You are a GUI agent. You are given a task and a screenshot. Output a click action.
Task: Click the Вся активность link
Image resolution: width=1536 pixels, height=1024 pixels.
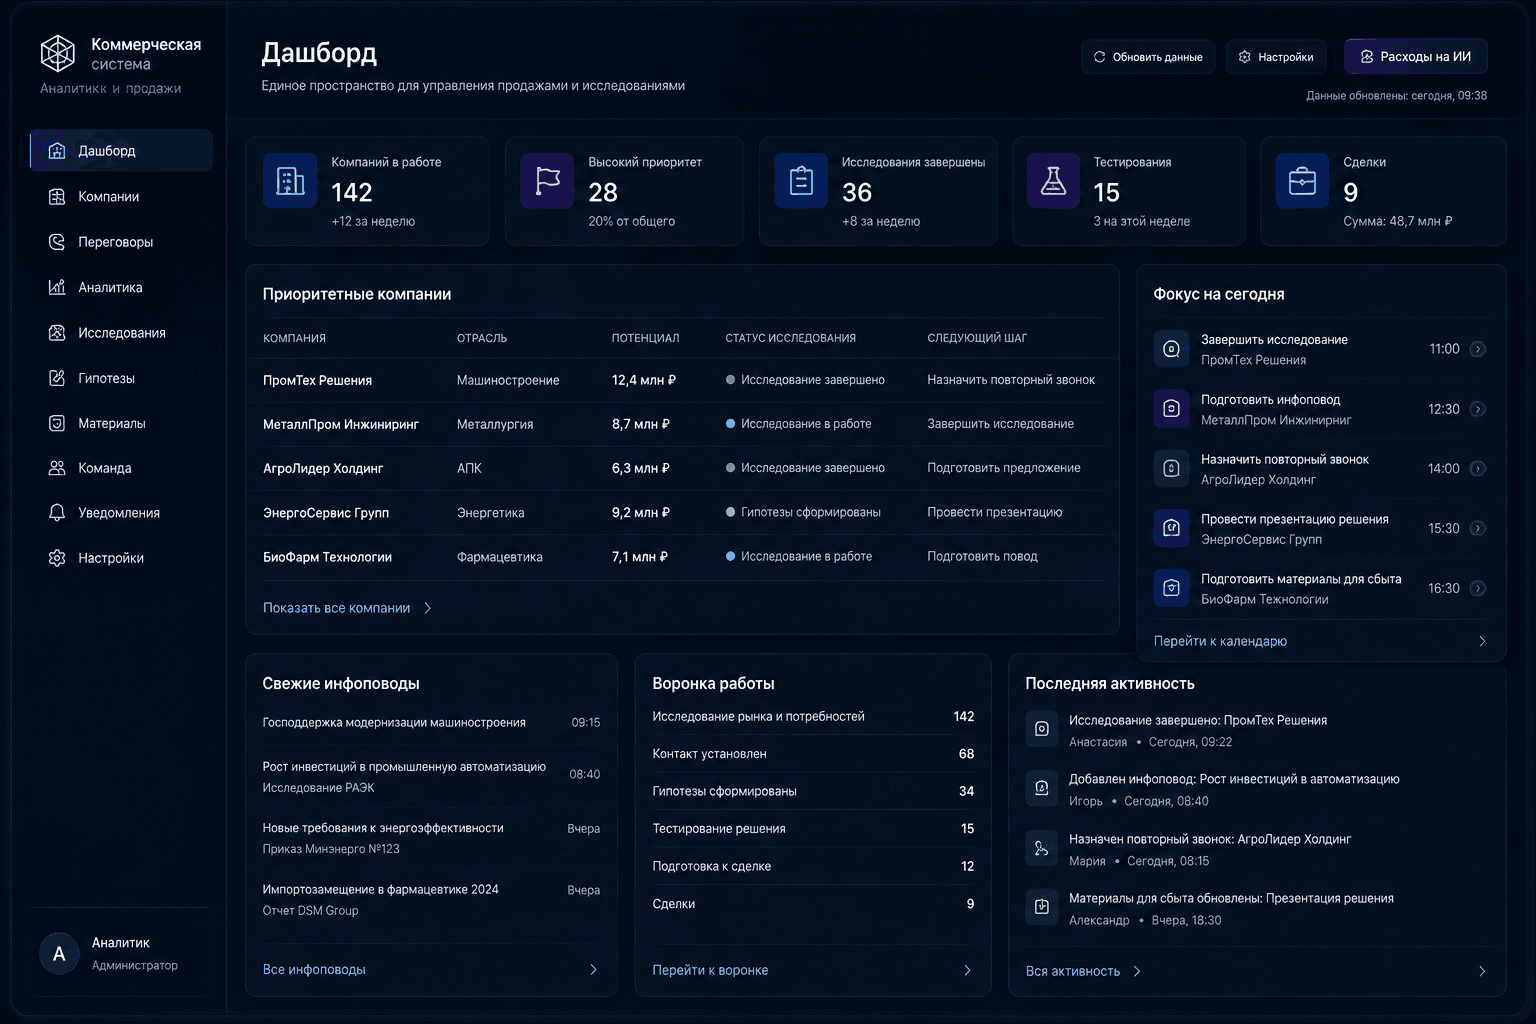[1083, 971]
